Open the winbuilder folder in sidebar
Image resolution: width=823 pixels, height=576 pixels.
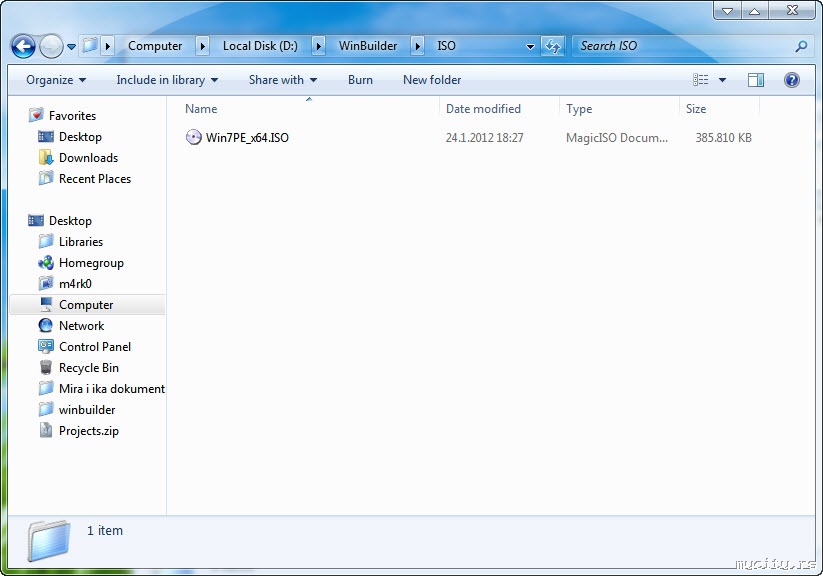pyautogui.click(x=87, y=410)
